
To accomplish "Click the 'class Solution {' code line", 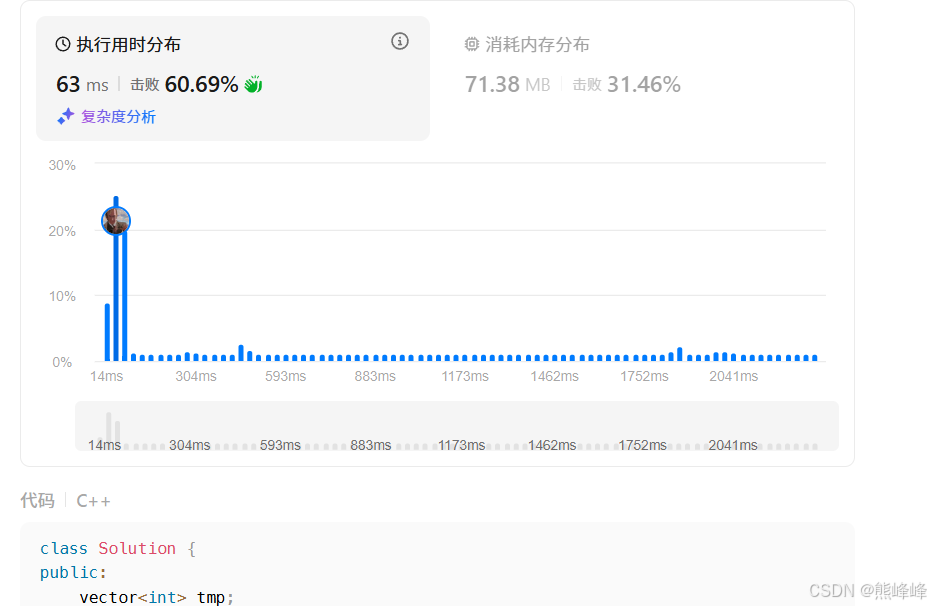I will click(118, 548).
